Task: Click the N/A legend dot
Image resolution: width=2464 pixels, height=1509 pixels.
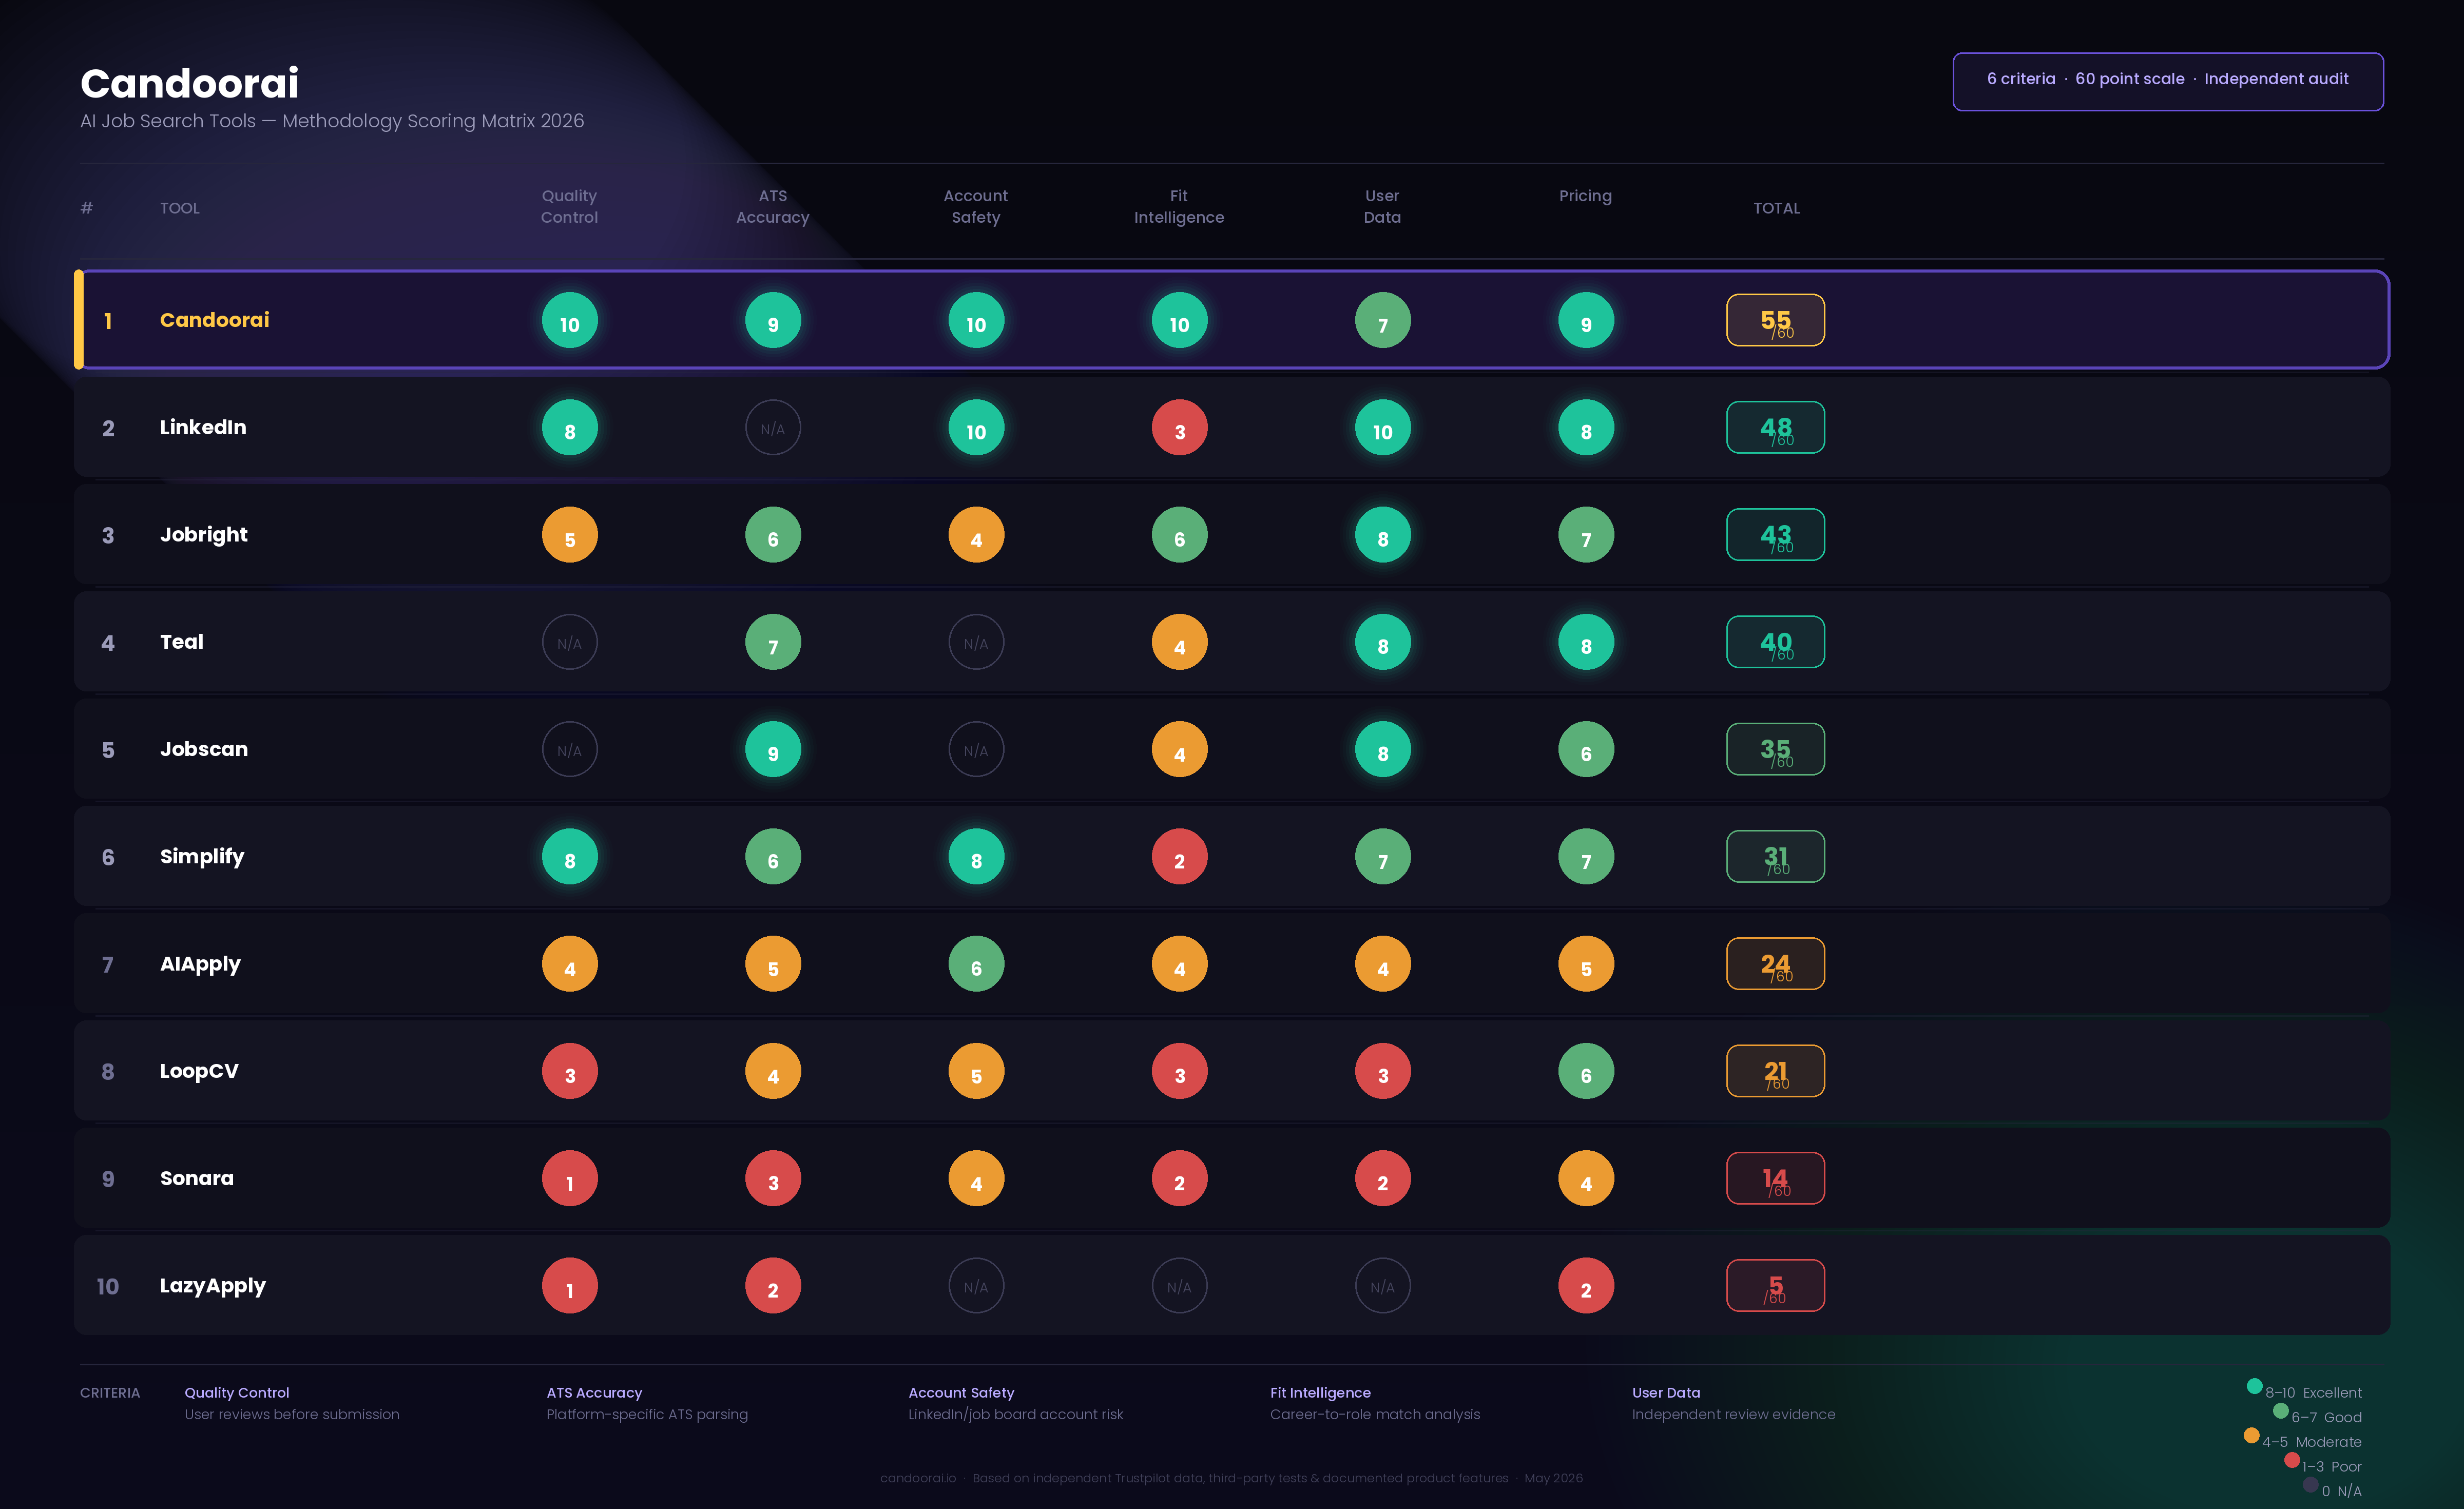Action: tap(2310, 1485)
